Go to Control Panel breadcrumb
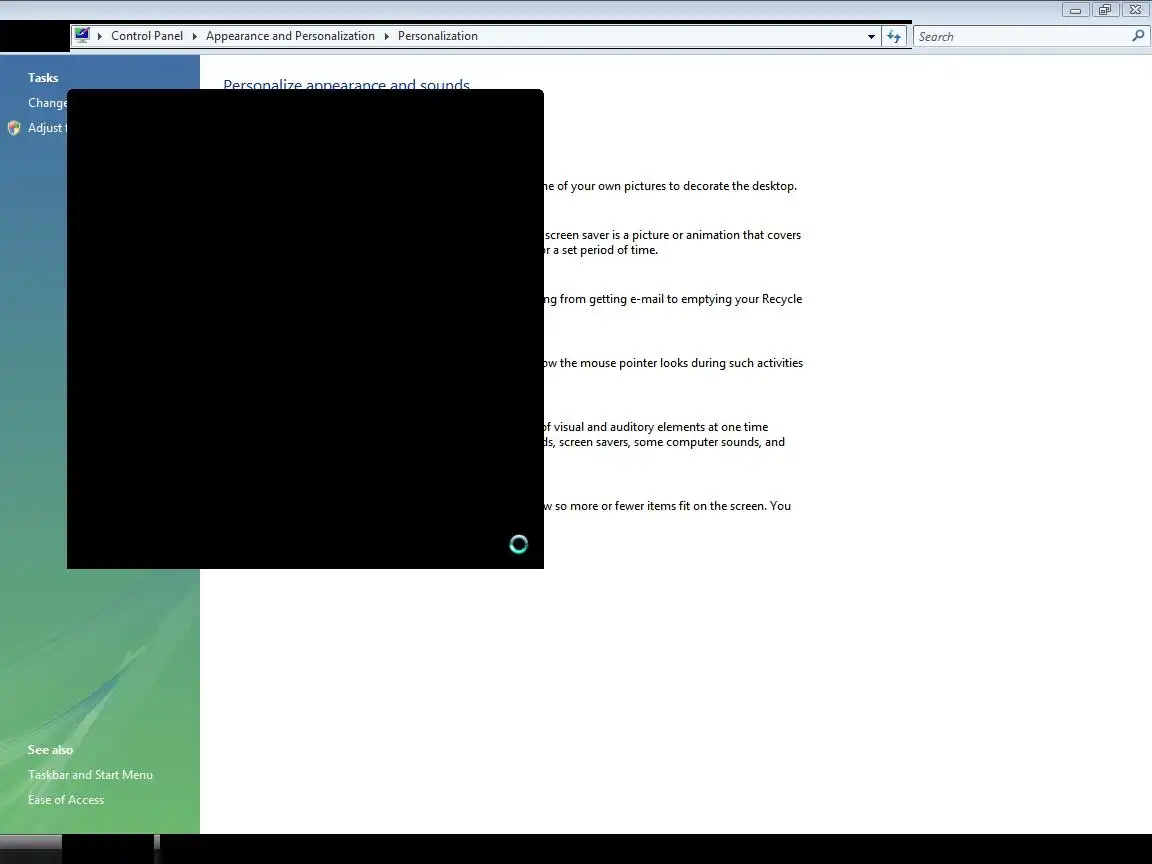 (147, 36)
